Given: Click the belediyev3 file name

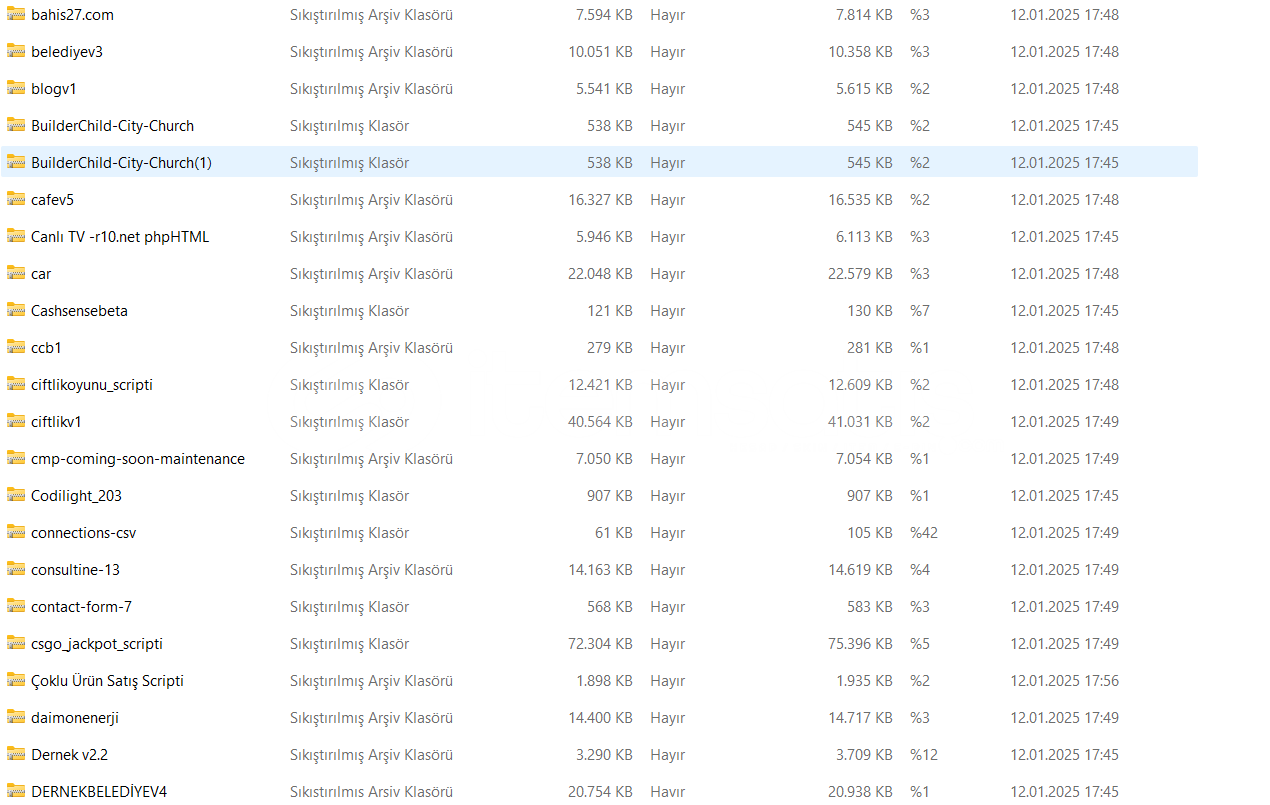Looking at the screenshot, I should coord(67,52).
